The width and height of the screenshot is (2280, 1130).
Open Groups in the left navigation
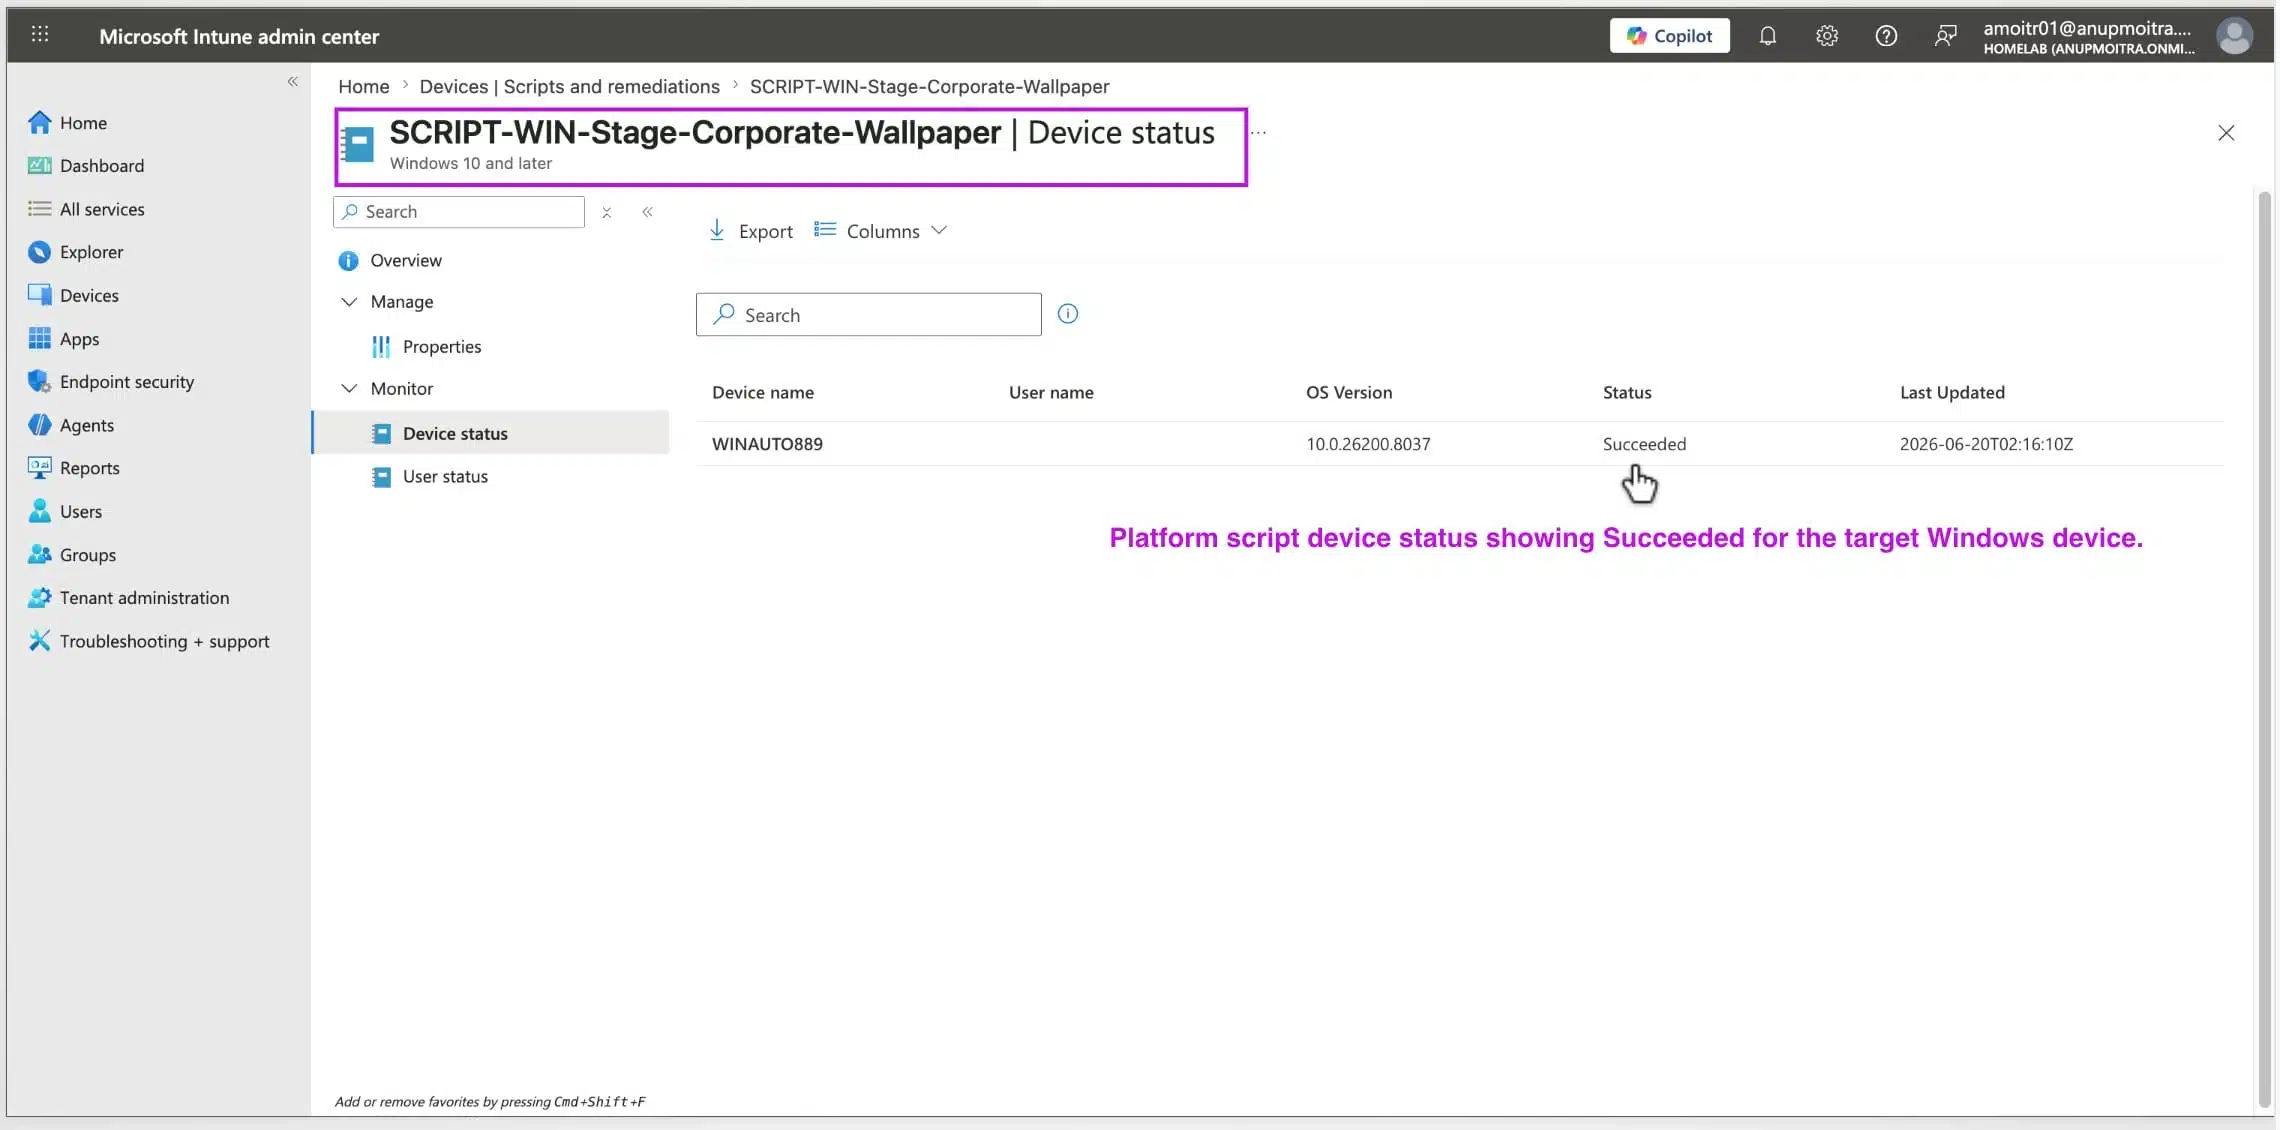coord(72,555)
